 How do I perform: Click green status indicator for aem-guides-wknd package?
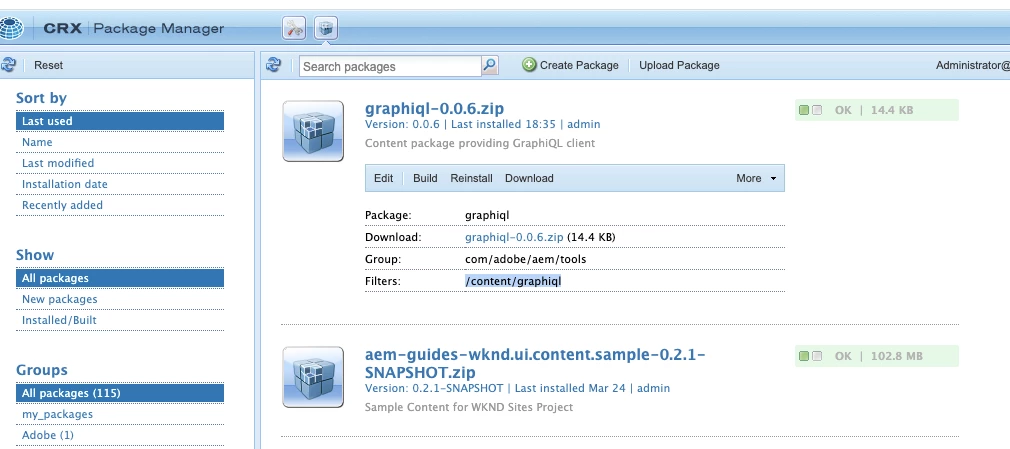[x=803, y=356]
